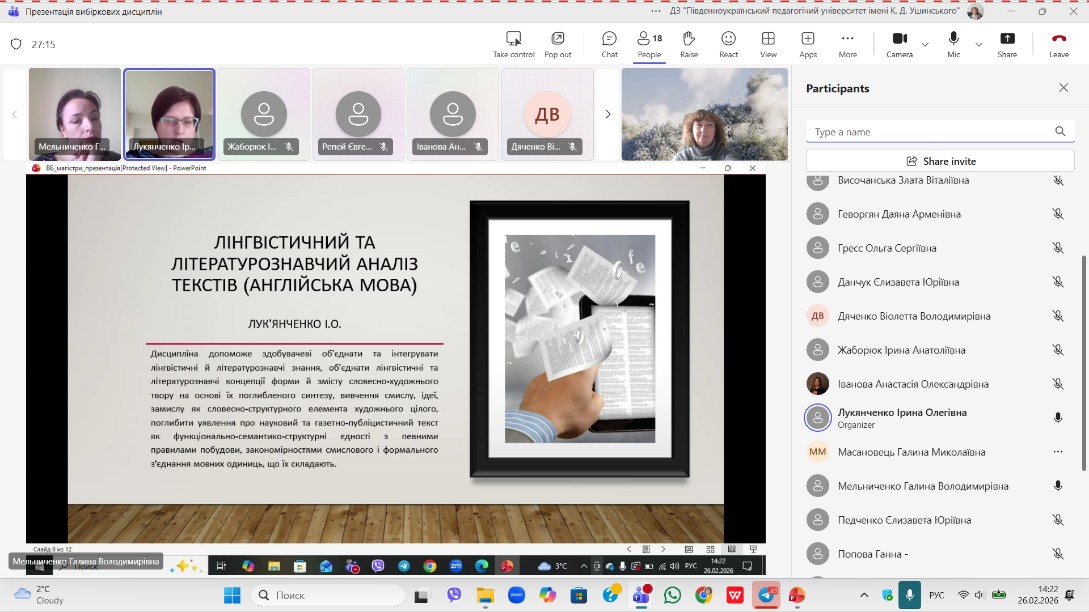Click the Share screen icon

[x=1006, y=42]
